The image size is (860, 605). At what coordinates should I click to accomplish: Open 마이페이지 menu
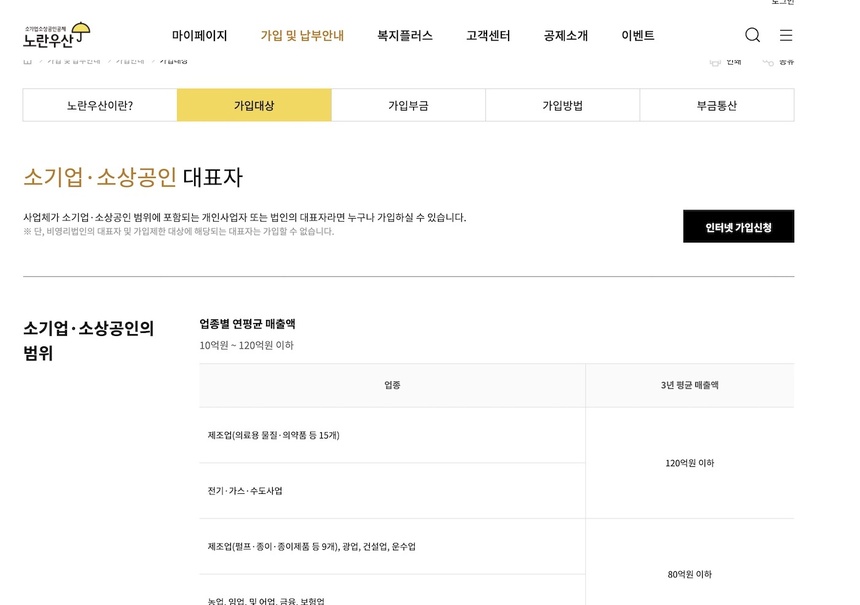tap(200, 36)
